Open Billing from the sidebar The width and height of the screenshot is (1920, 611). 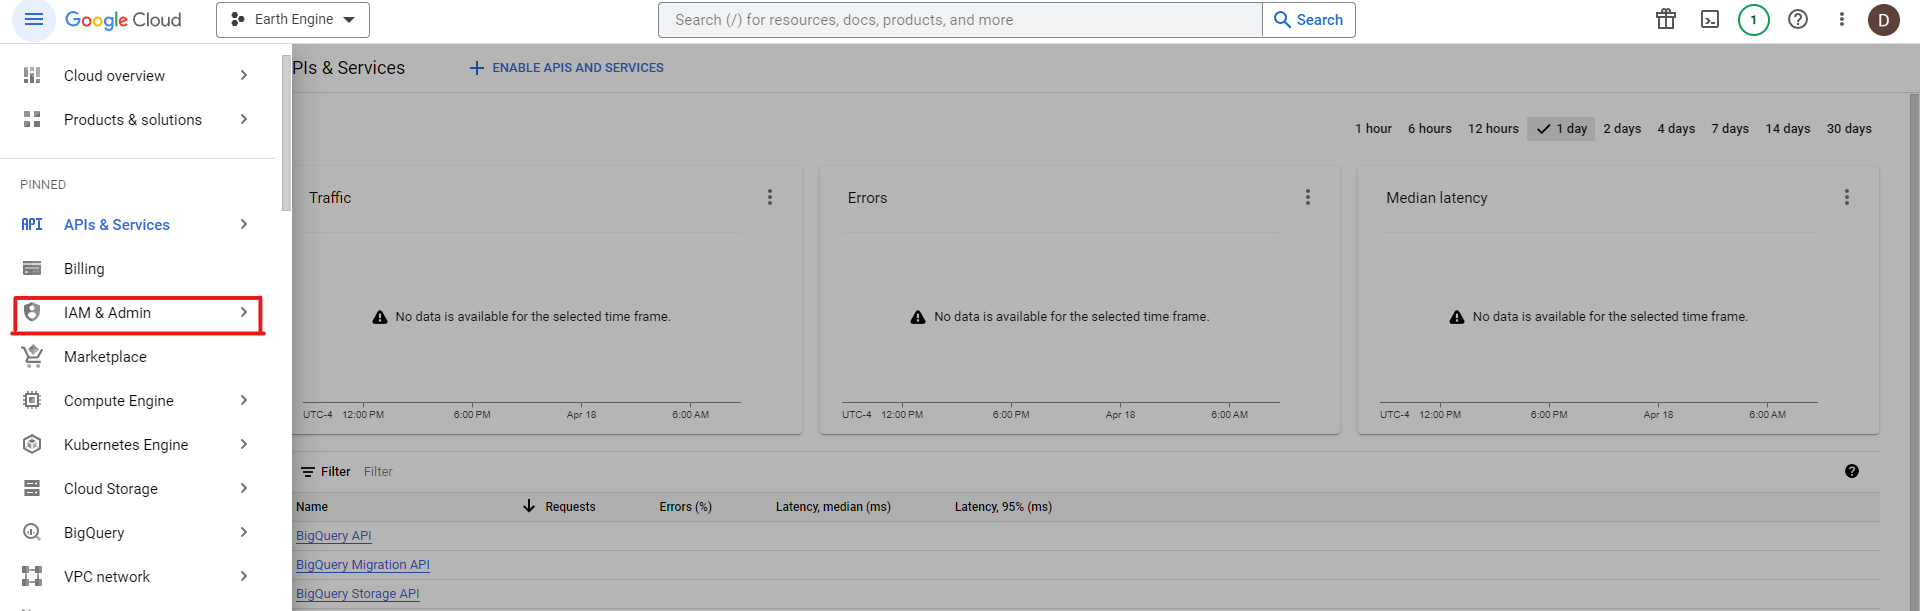click(84, 269)
